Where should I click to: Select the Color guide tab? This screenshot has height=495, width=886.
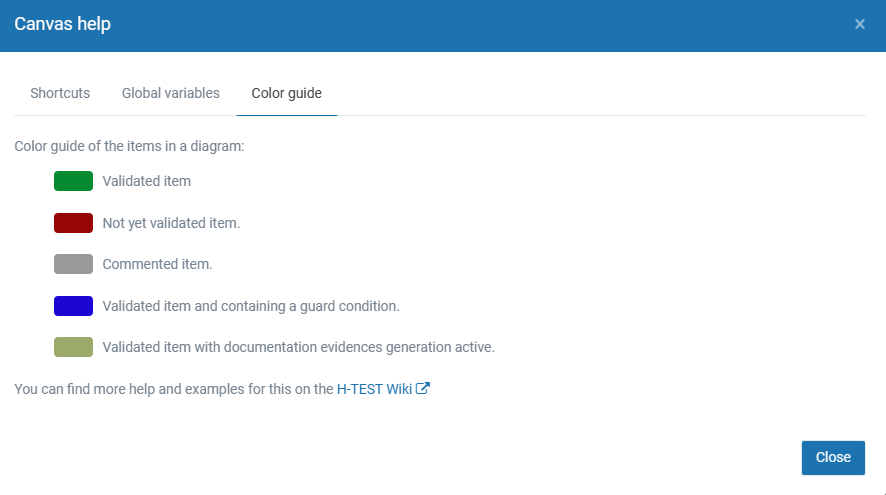click(x=287, y=93)
